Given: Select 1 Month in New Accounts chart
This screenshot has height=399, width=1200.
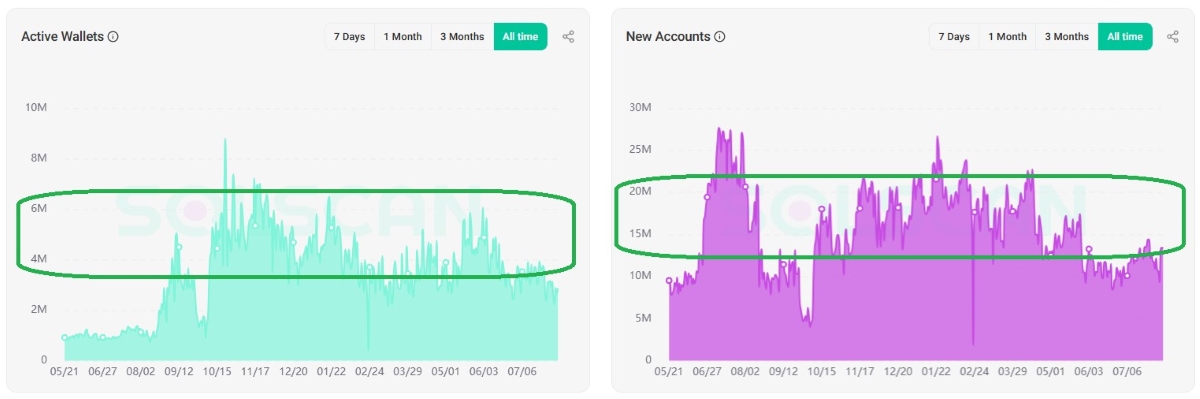Looking at the screenshot, I should pos(1008,37).
